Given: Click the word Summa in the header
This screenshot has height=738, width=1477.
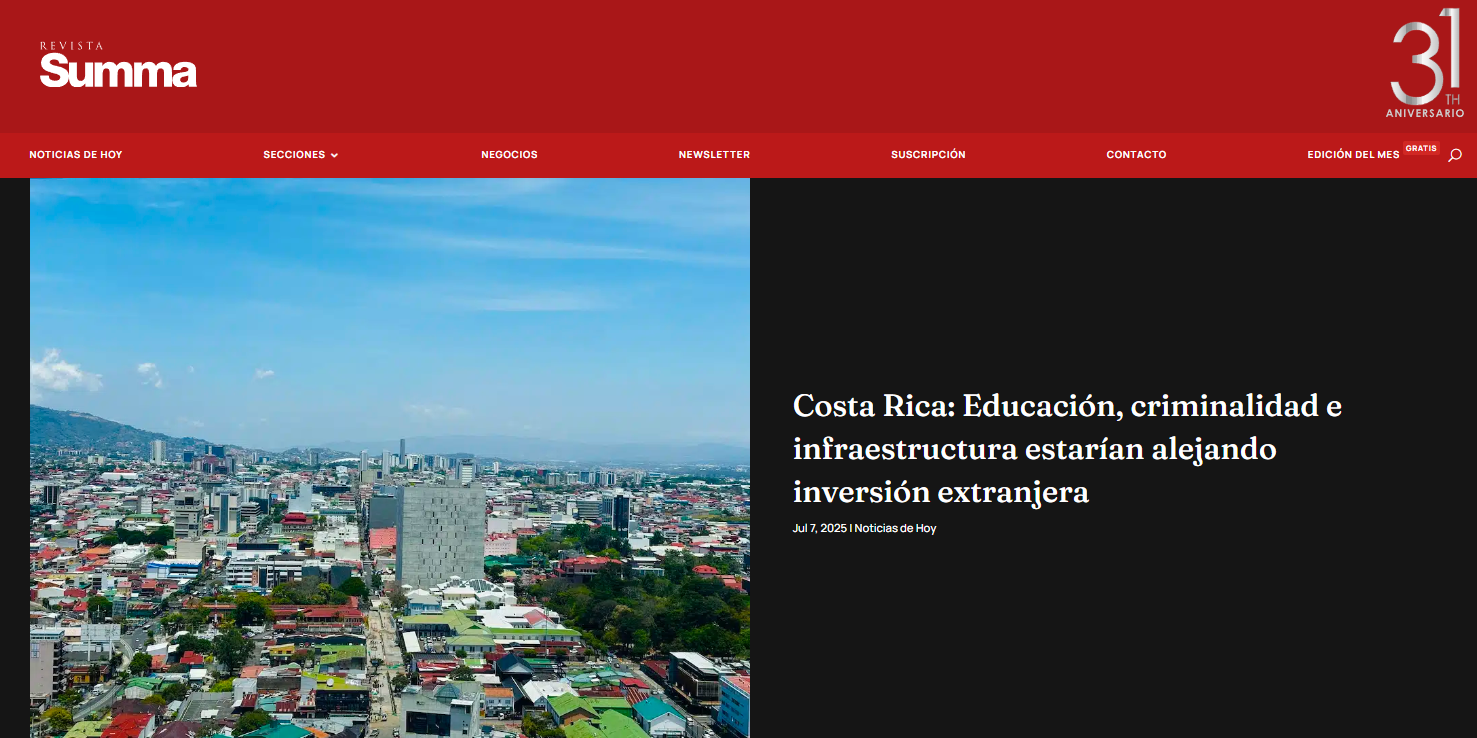Looking at the screenshot, I should (117, 71).
